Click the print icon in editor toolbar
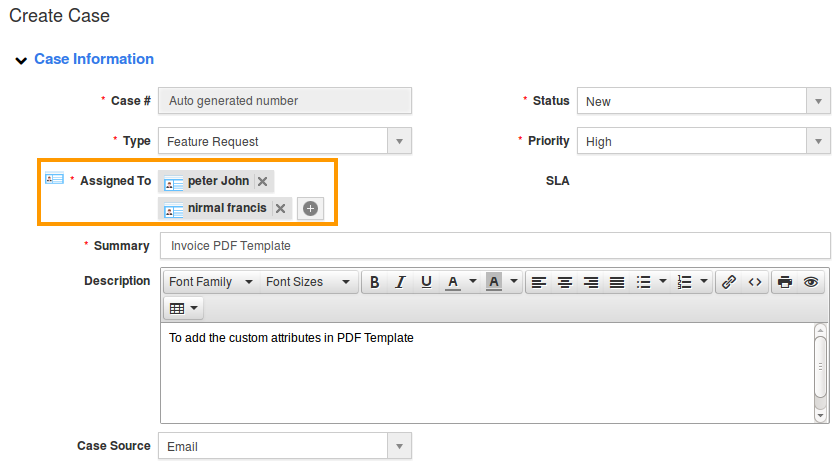Image resolution: width=839 pixels, height=464 pixels. point(785,282)
